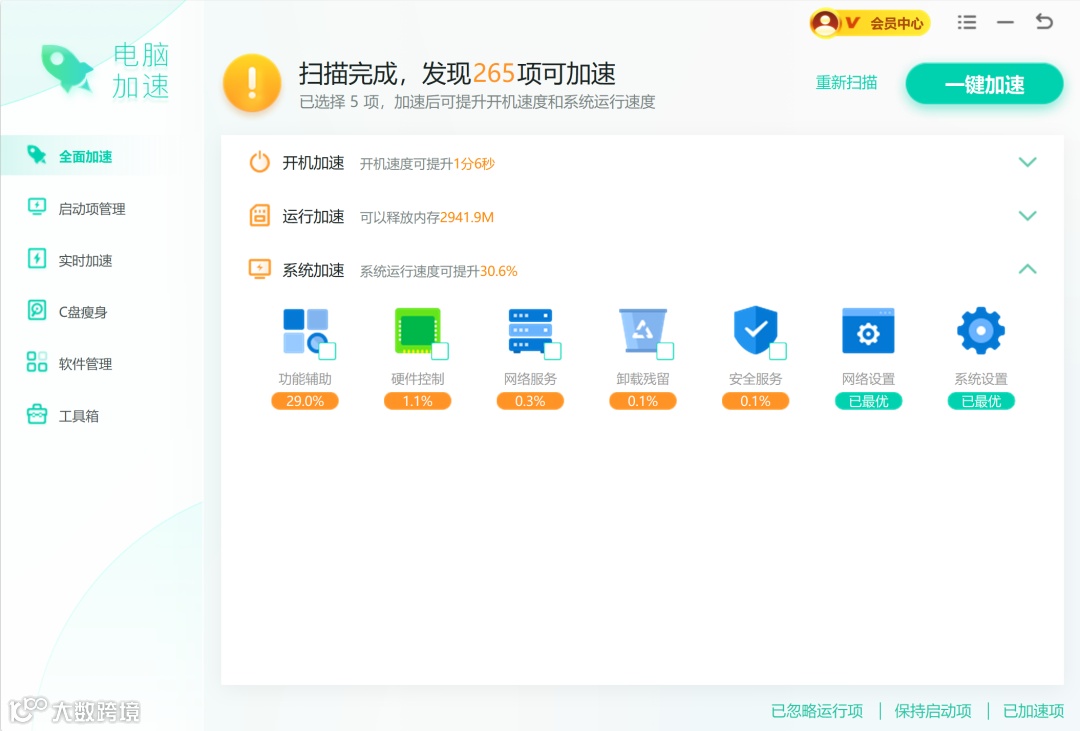Open C盘瘦身 from the sidebar

(83, 312)
